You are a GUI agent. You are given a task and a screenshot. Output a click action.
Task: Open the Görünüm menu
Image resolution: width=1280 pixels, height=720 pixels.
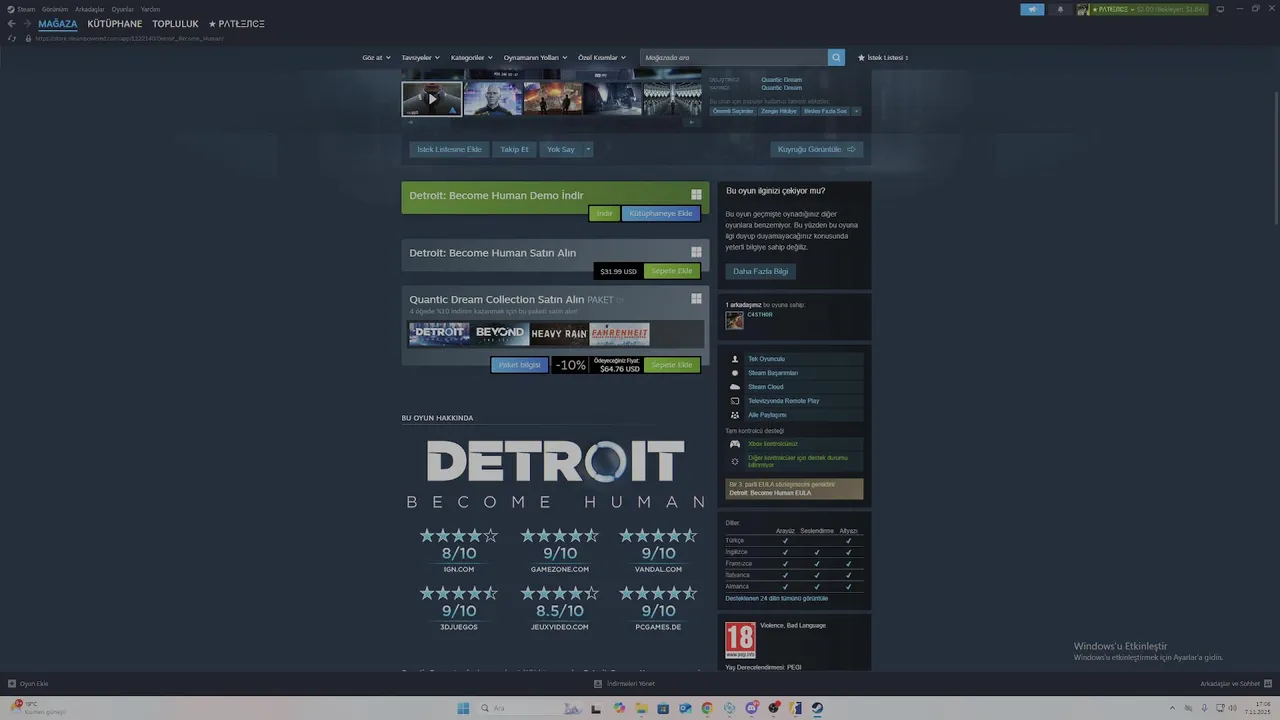55,9
